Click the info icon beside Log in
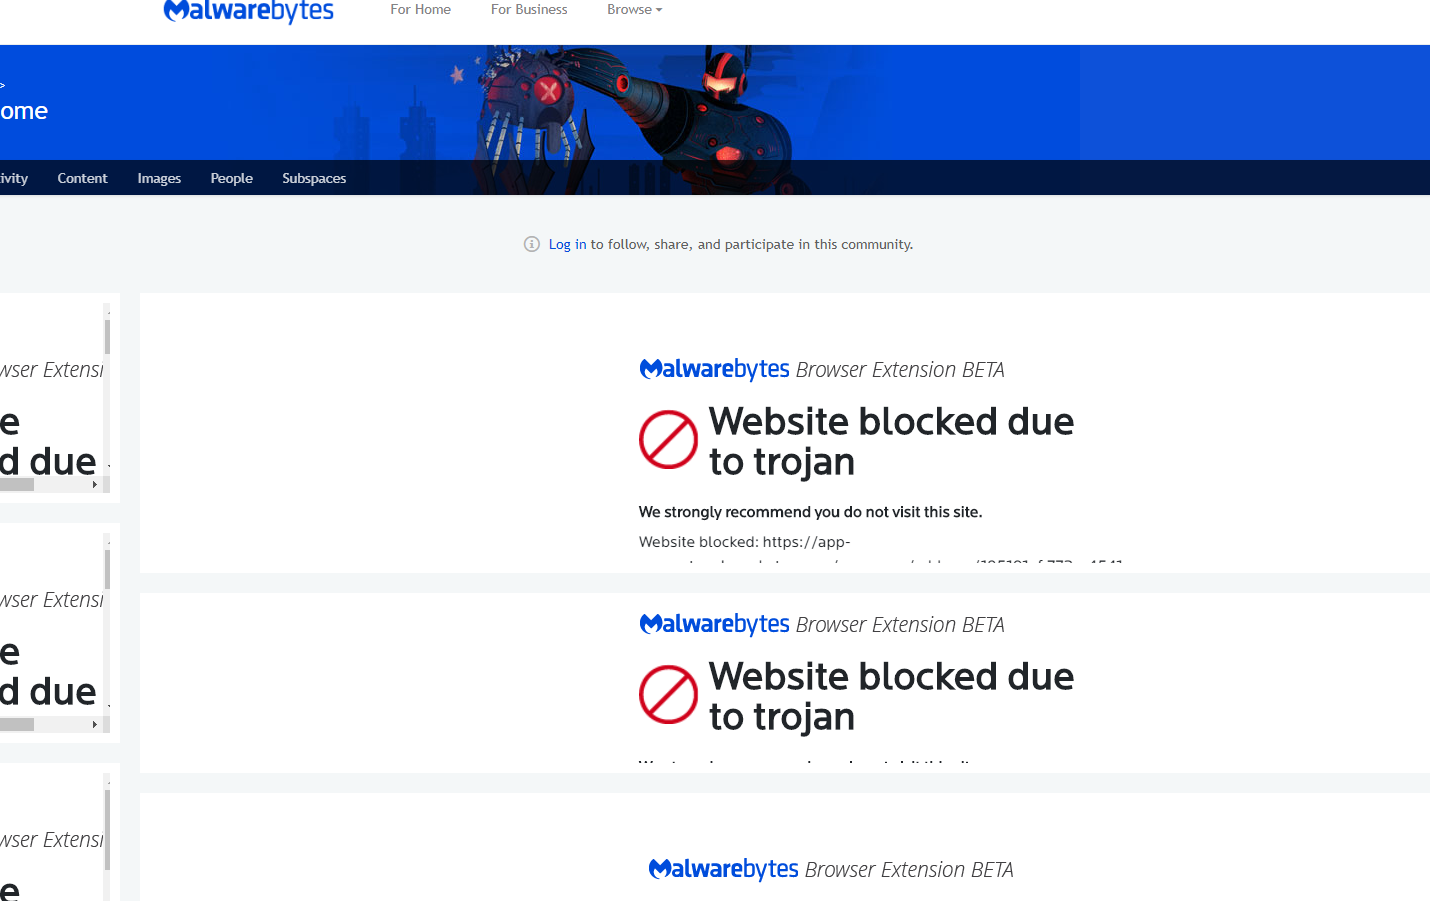 click(532, 244)
